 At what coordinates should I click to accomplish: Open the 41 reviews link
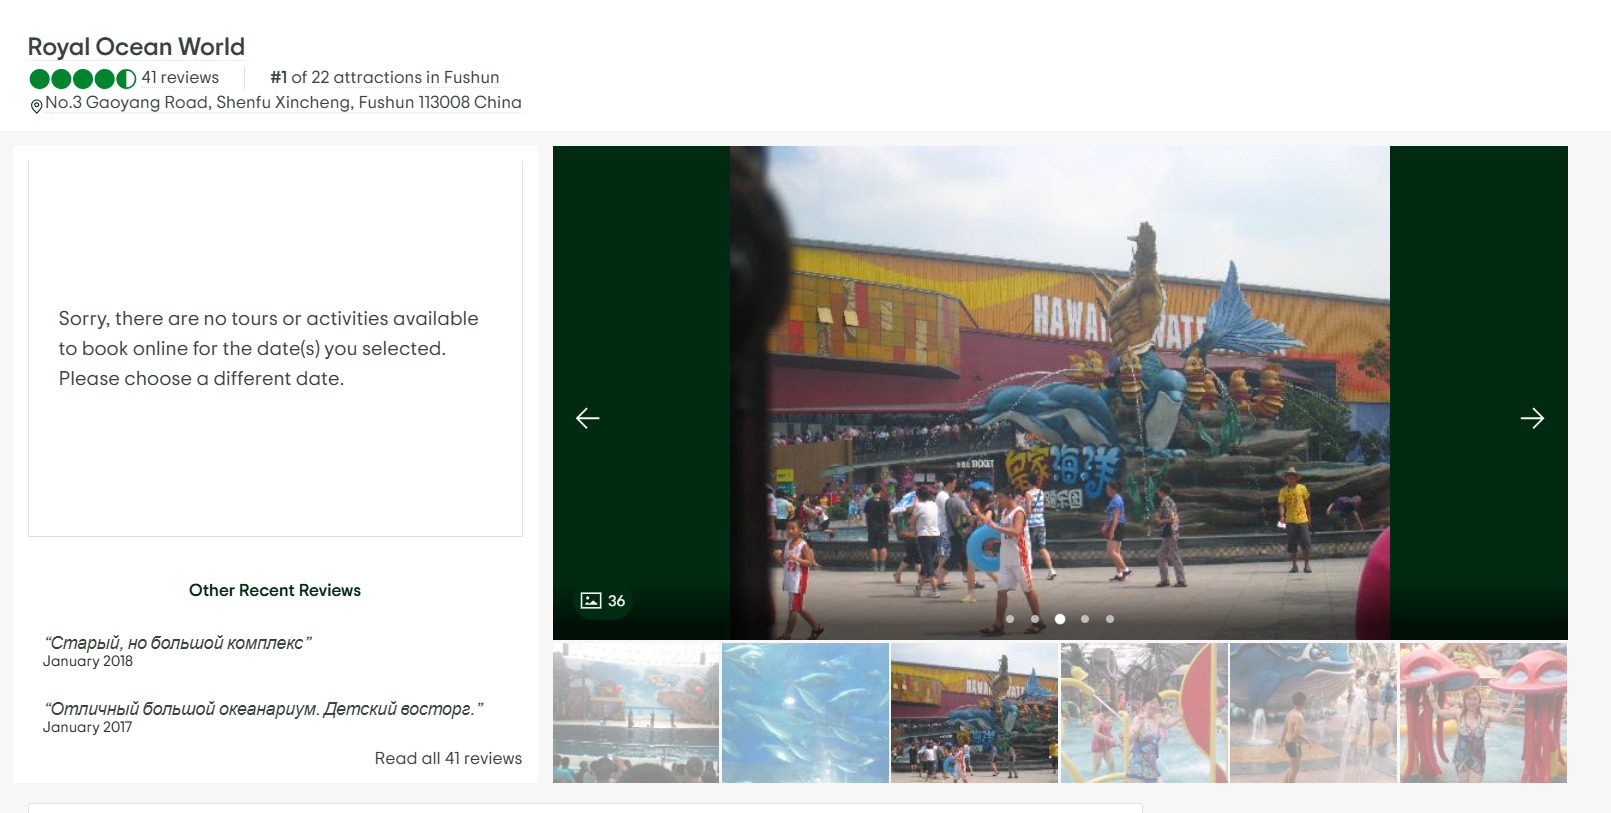coord(180,77)
